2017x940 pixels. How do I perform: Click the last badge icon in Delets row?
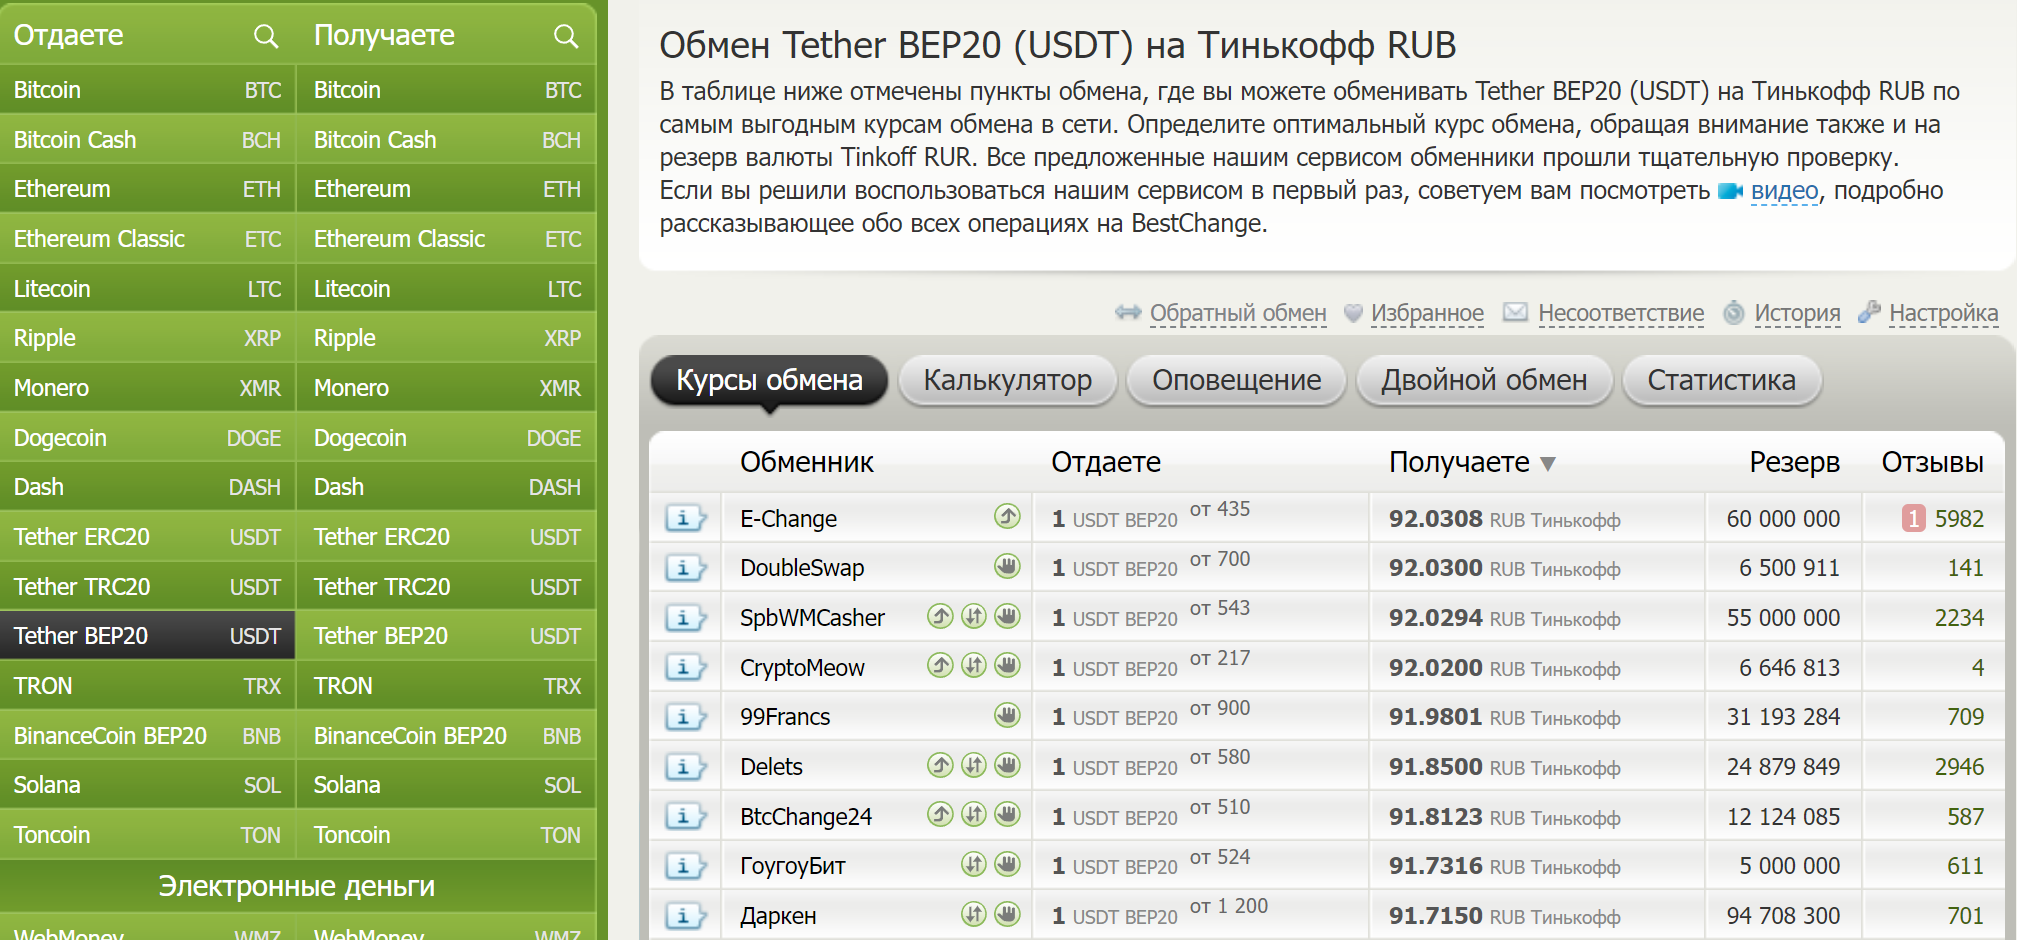1007,765
